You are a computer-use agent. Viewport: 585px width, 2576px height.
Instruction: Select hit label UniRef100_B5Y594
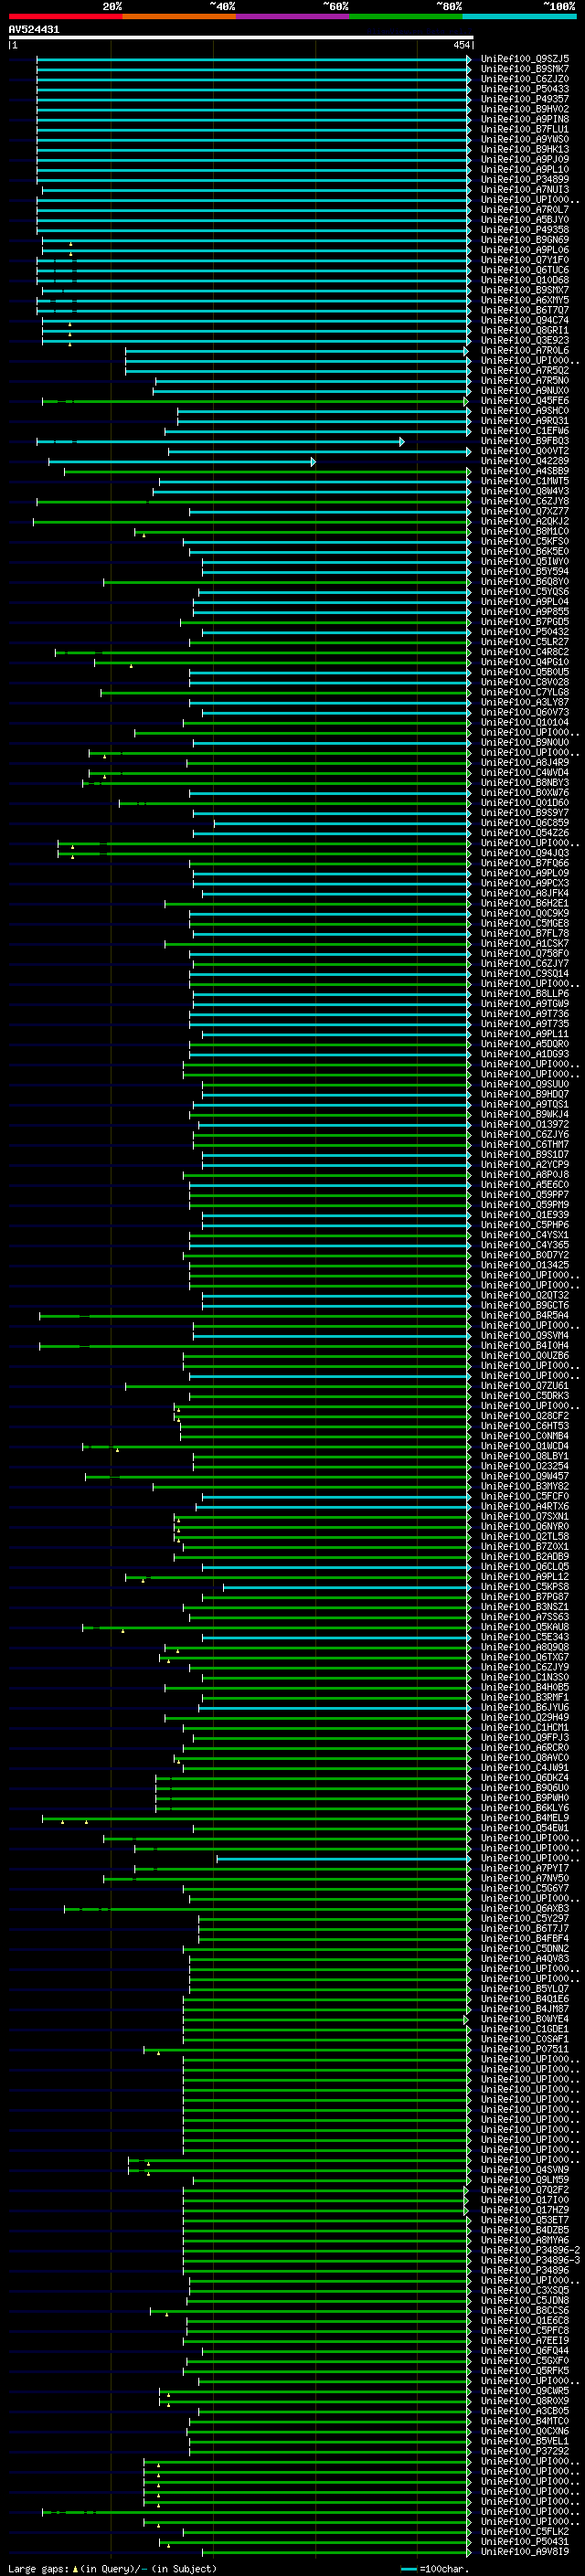[524, 572]
